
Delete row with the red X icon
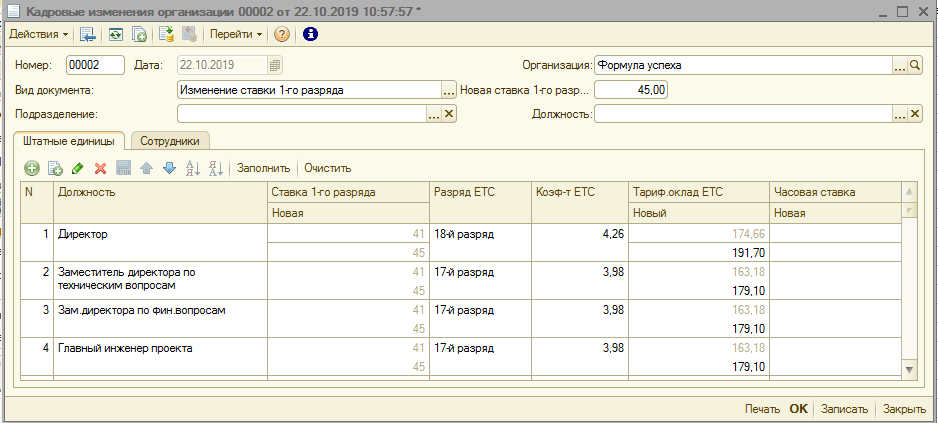[x=100, y=168]
